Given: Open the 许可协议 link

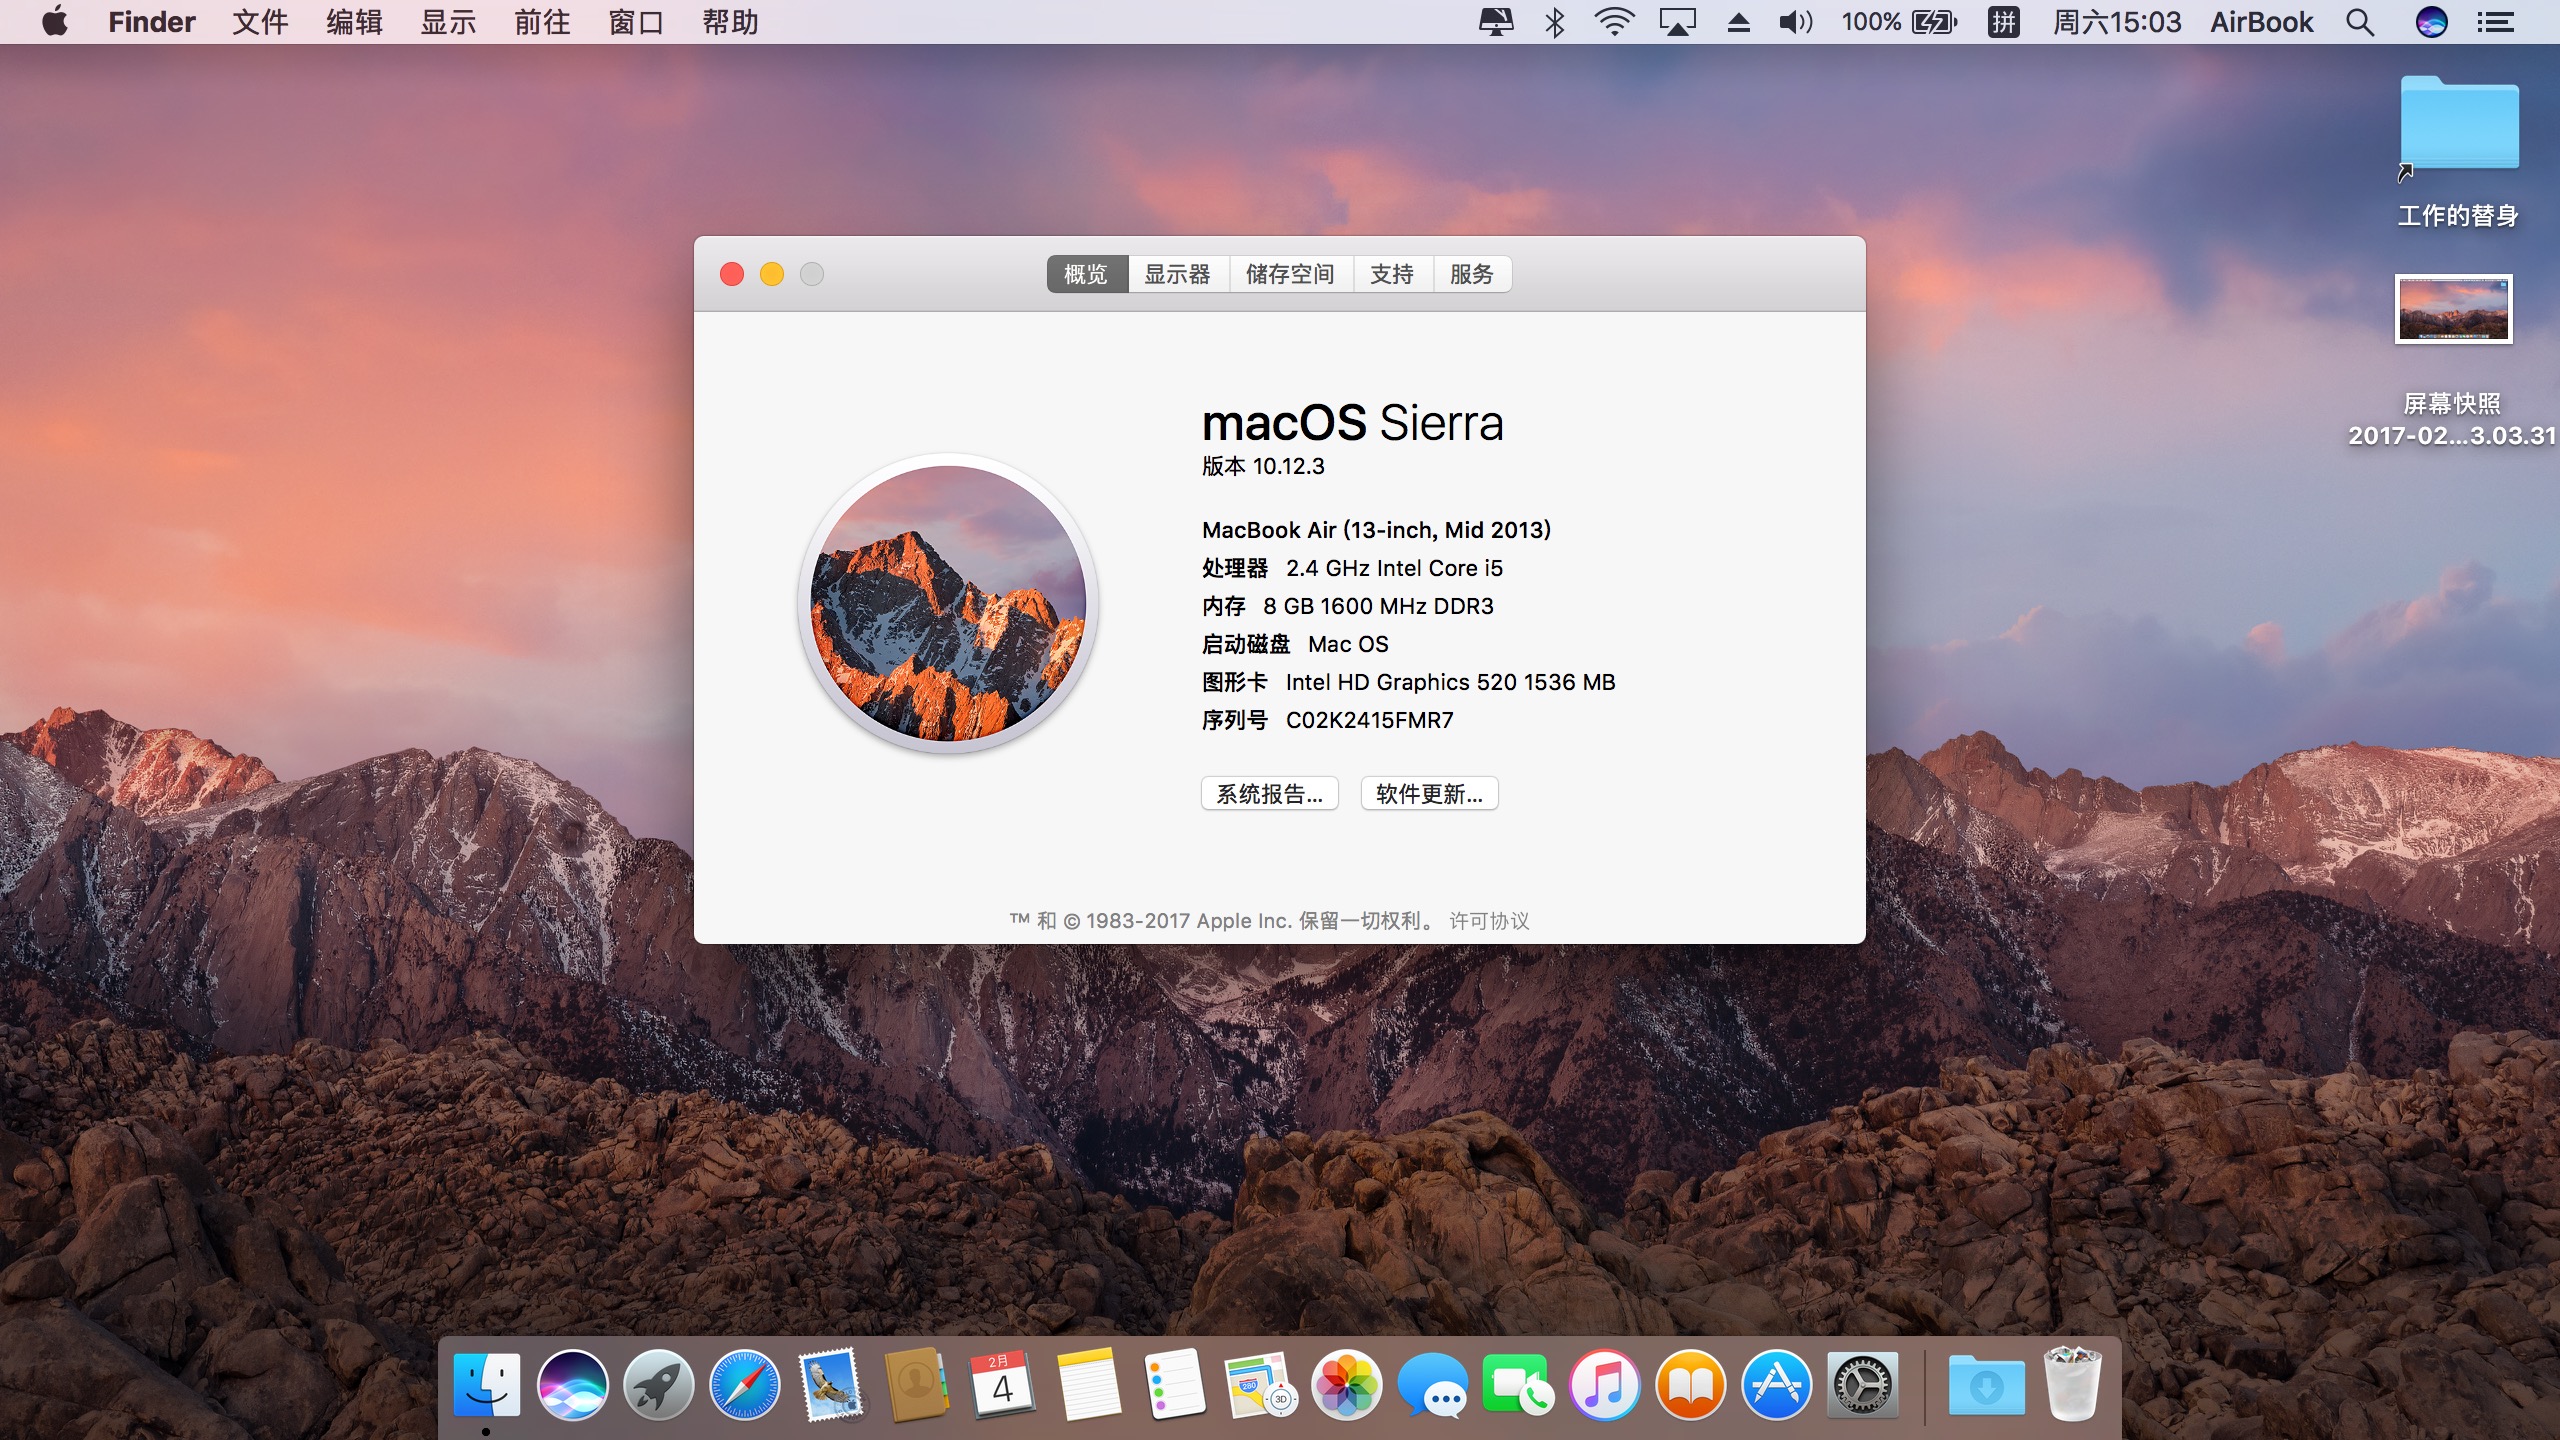Looking at the screenshot, I should (1489, 921).
